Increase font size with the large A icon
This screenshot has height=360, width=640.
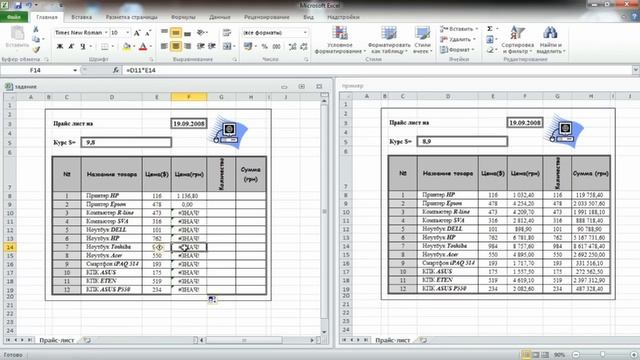(x=137, y=33)
